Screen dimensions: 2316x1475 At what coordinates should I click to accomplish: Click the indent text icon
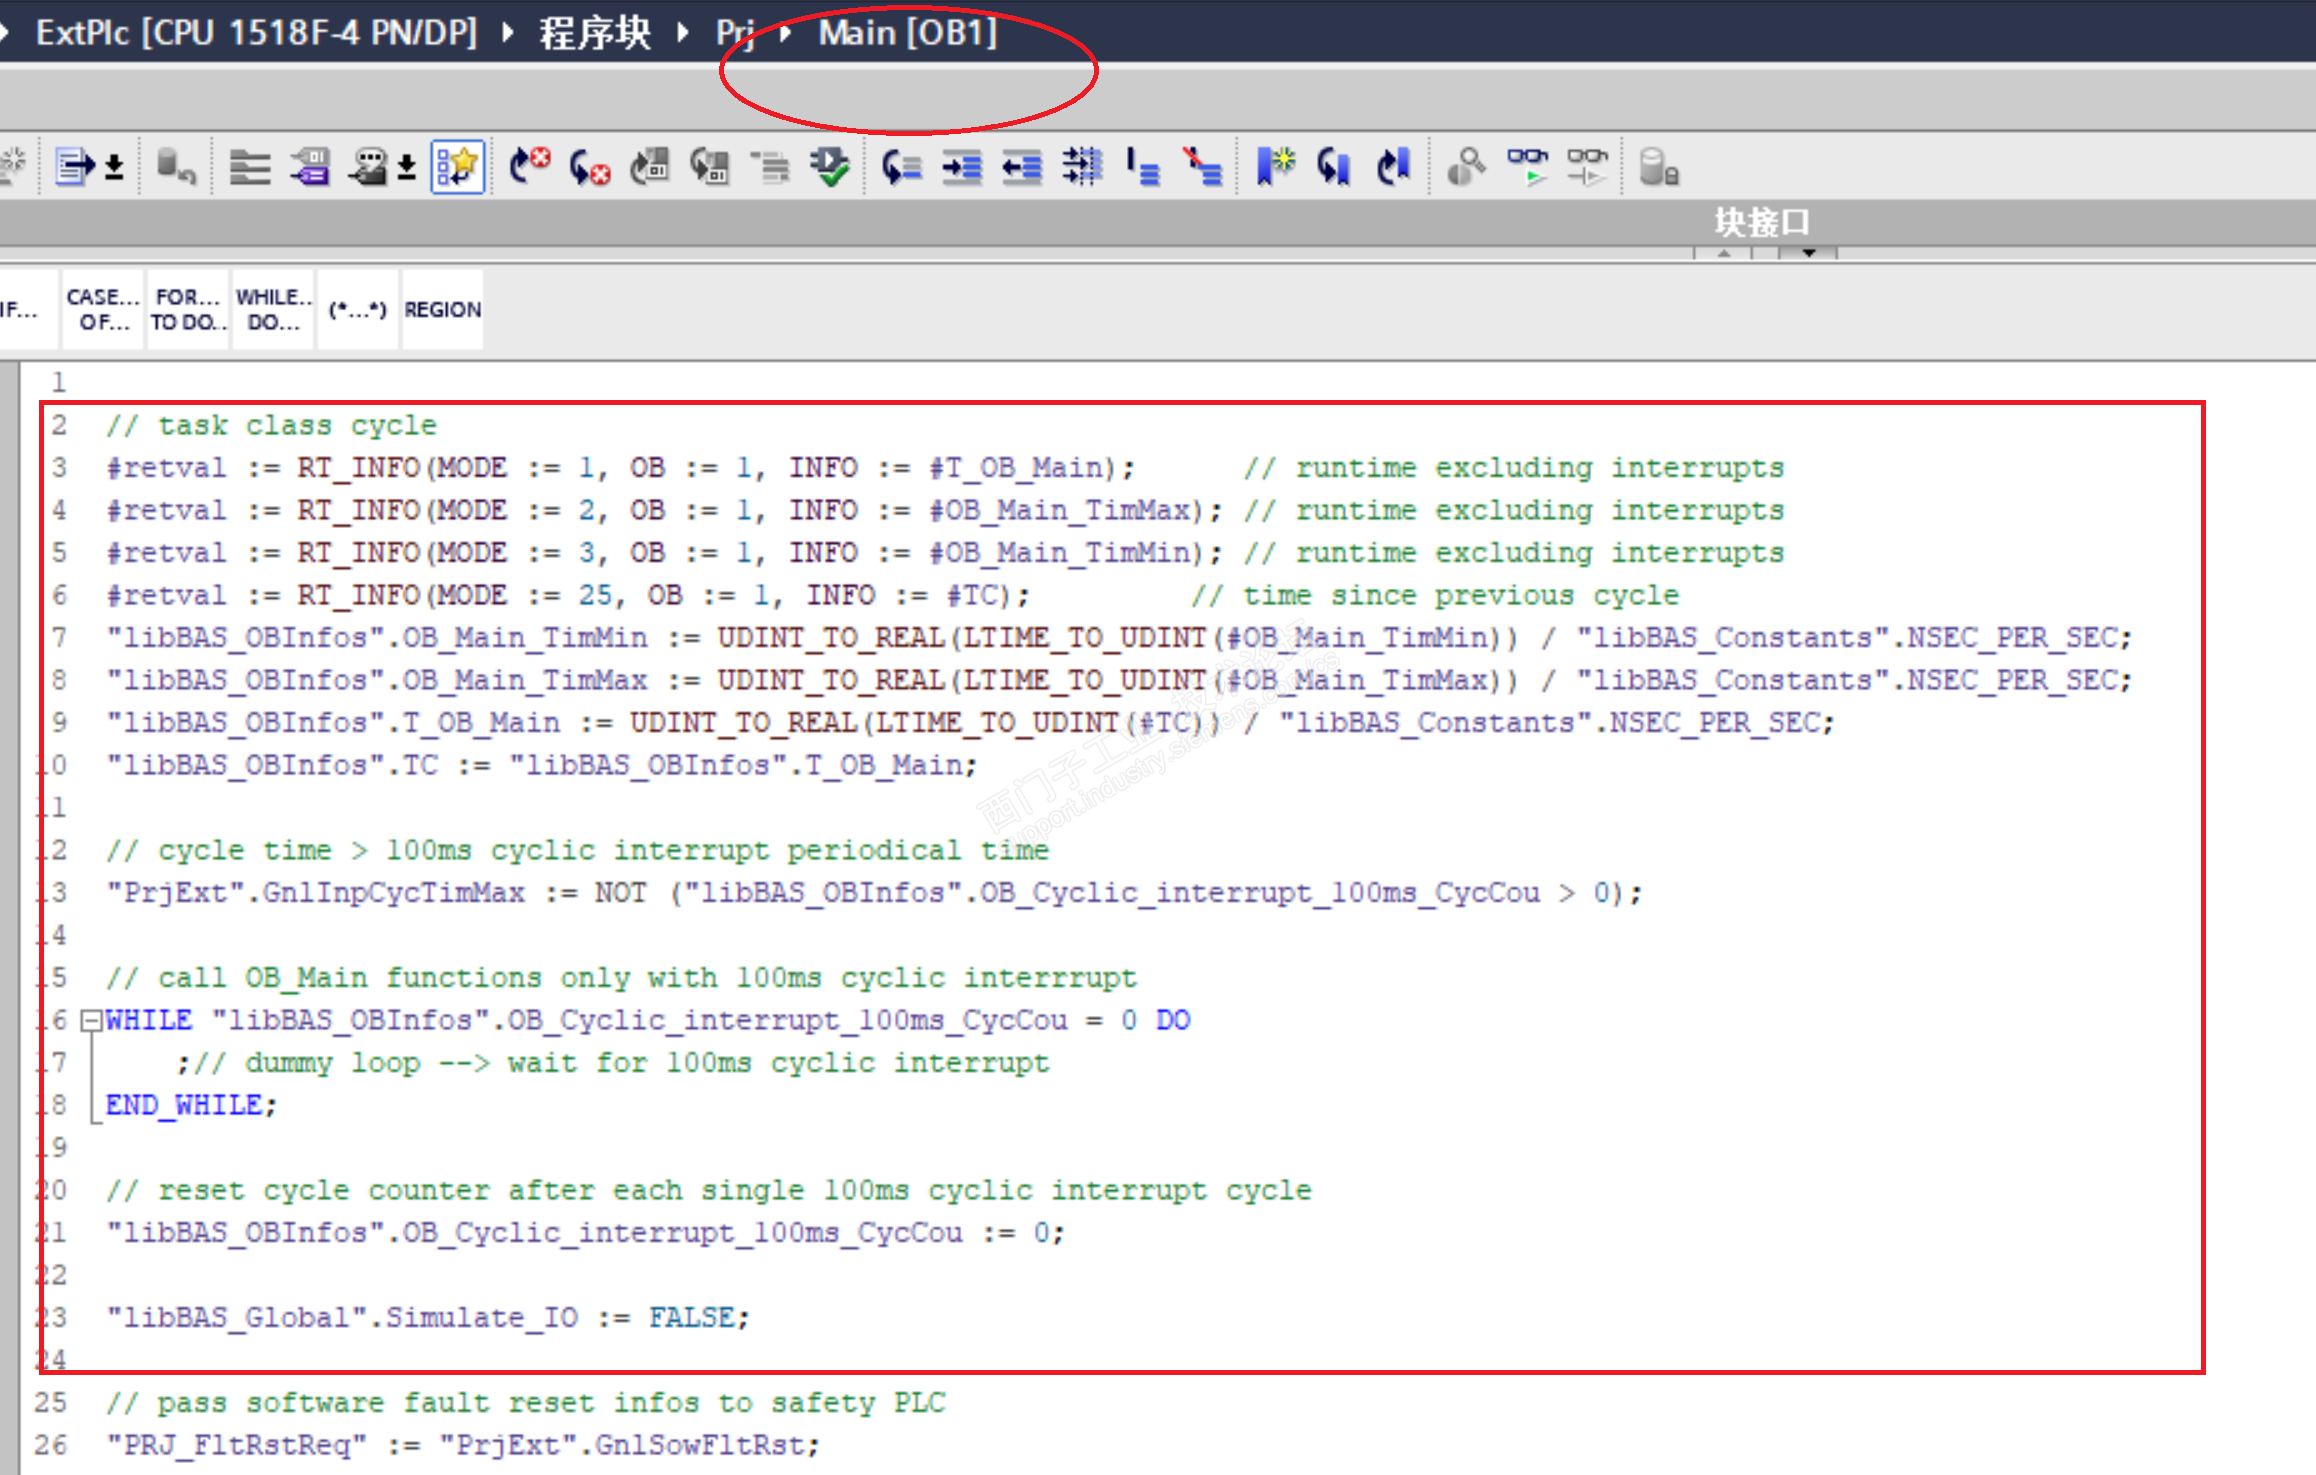(961, 166)
